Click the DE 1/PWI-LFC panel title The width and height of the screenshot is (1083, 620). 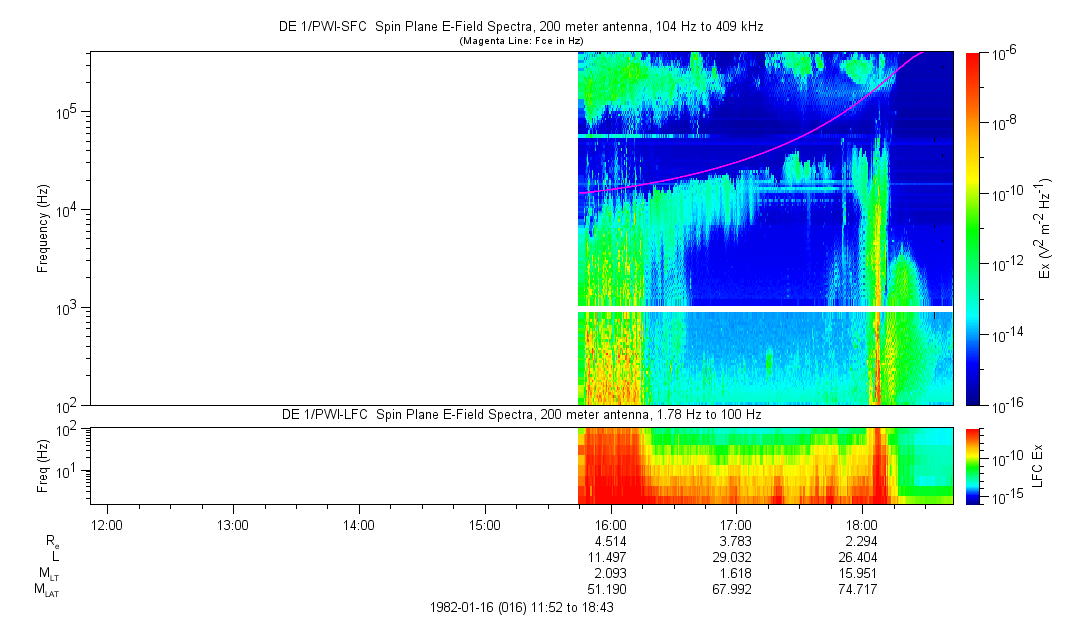pyautogui.click(x=520, y=414)
